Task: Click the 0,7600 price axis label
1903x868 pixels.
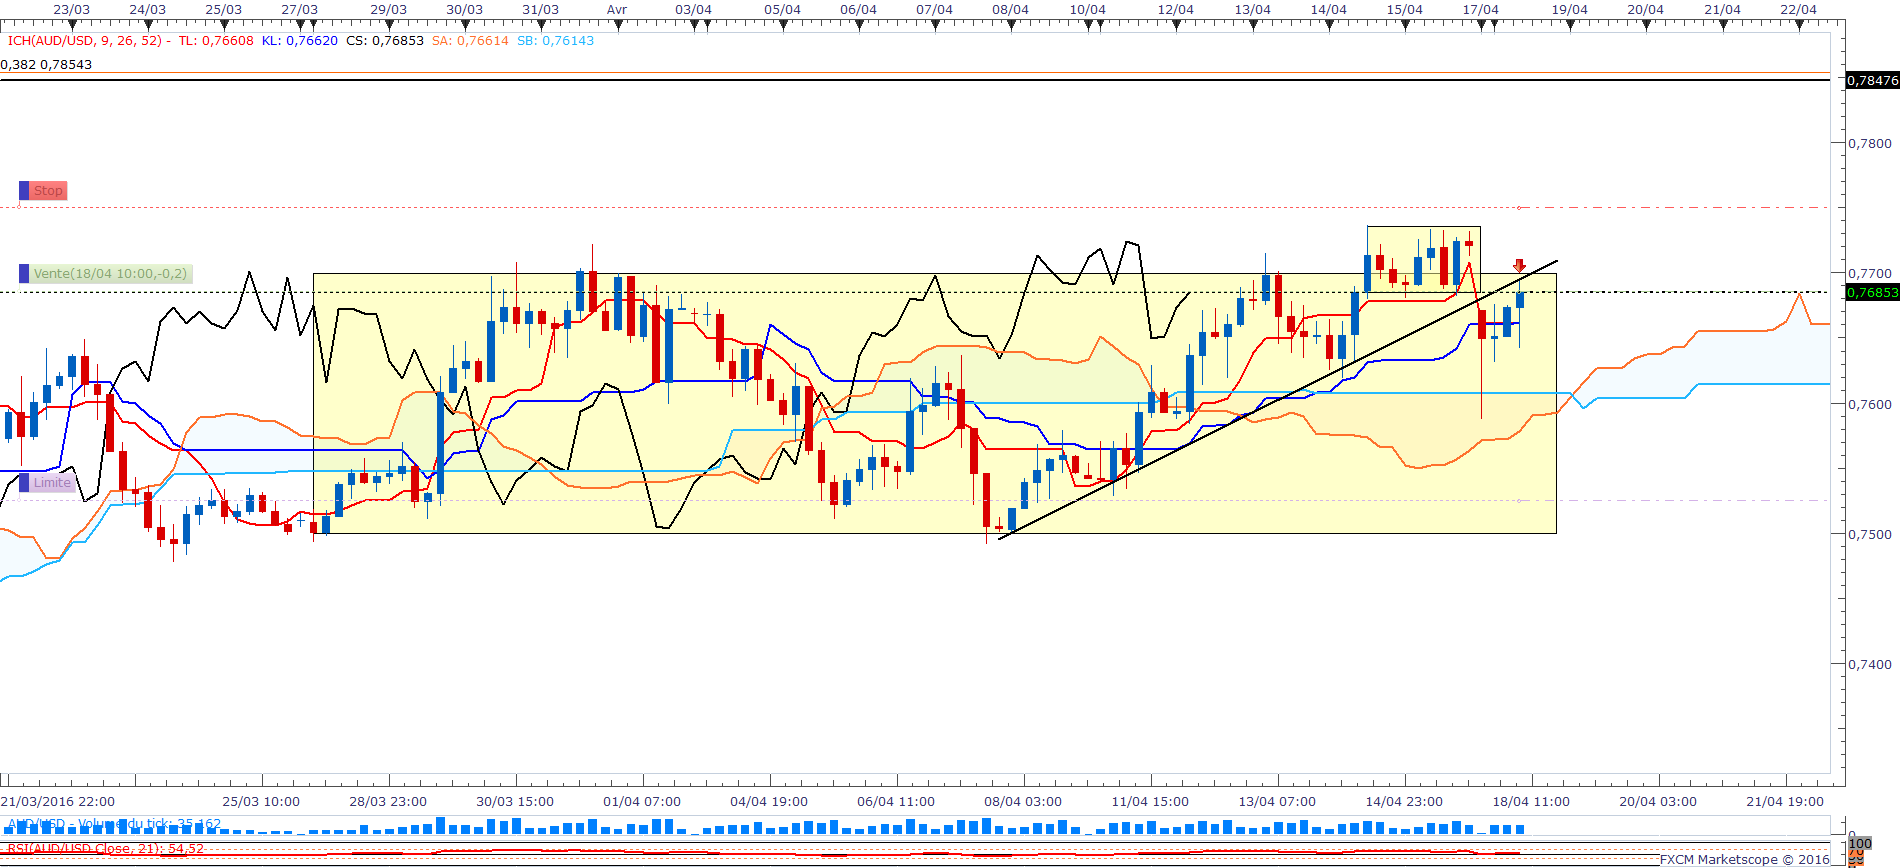Action: (x=1870, y=404)
